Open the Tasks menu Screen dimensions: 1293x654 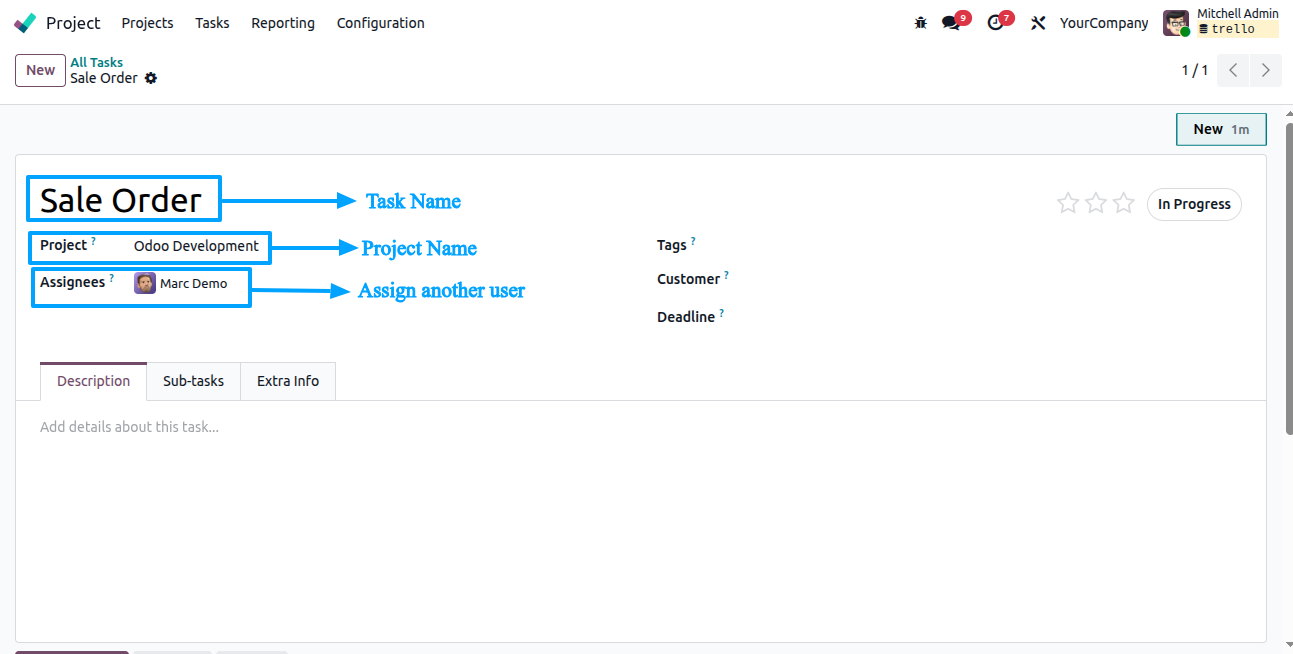coord(212,22)
